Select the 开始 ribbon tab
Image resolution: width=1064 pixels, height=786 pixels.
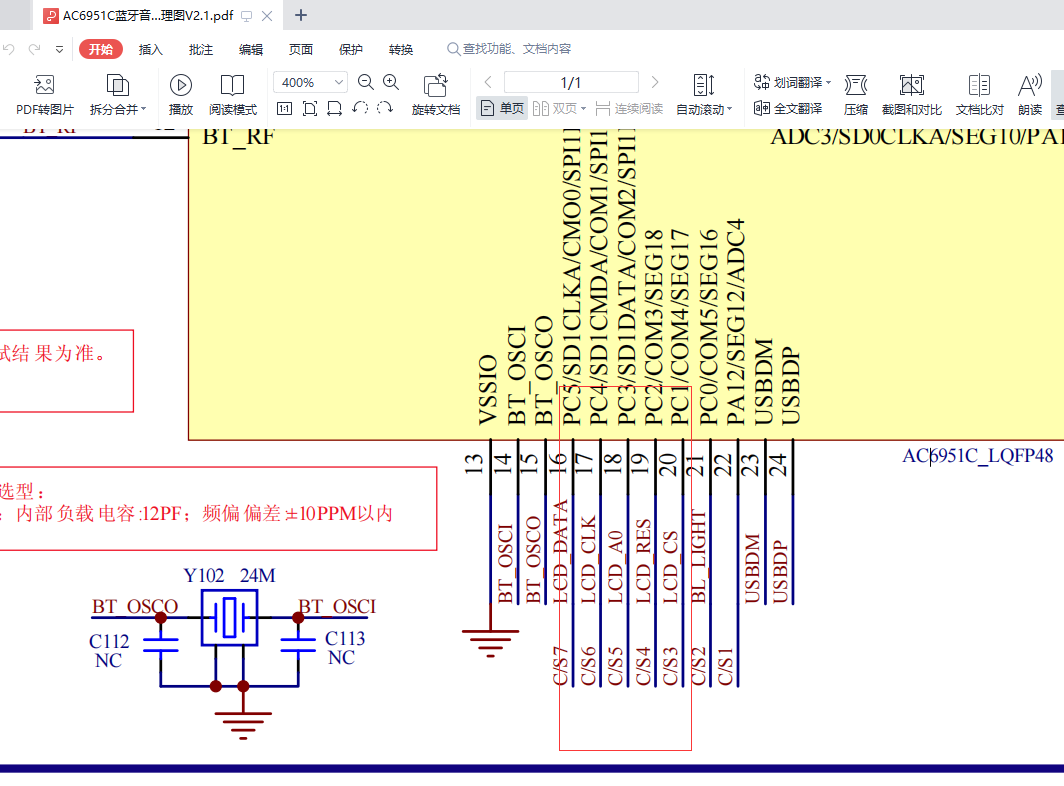(x=100, y=49)
